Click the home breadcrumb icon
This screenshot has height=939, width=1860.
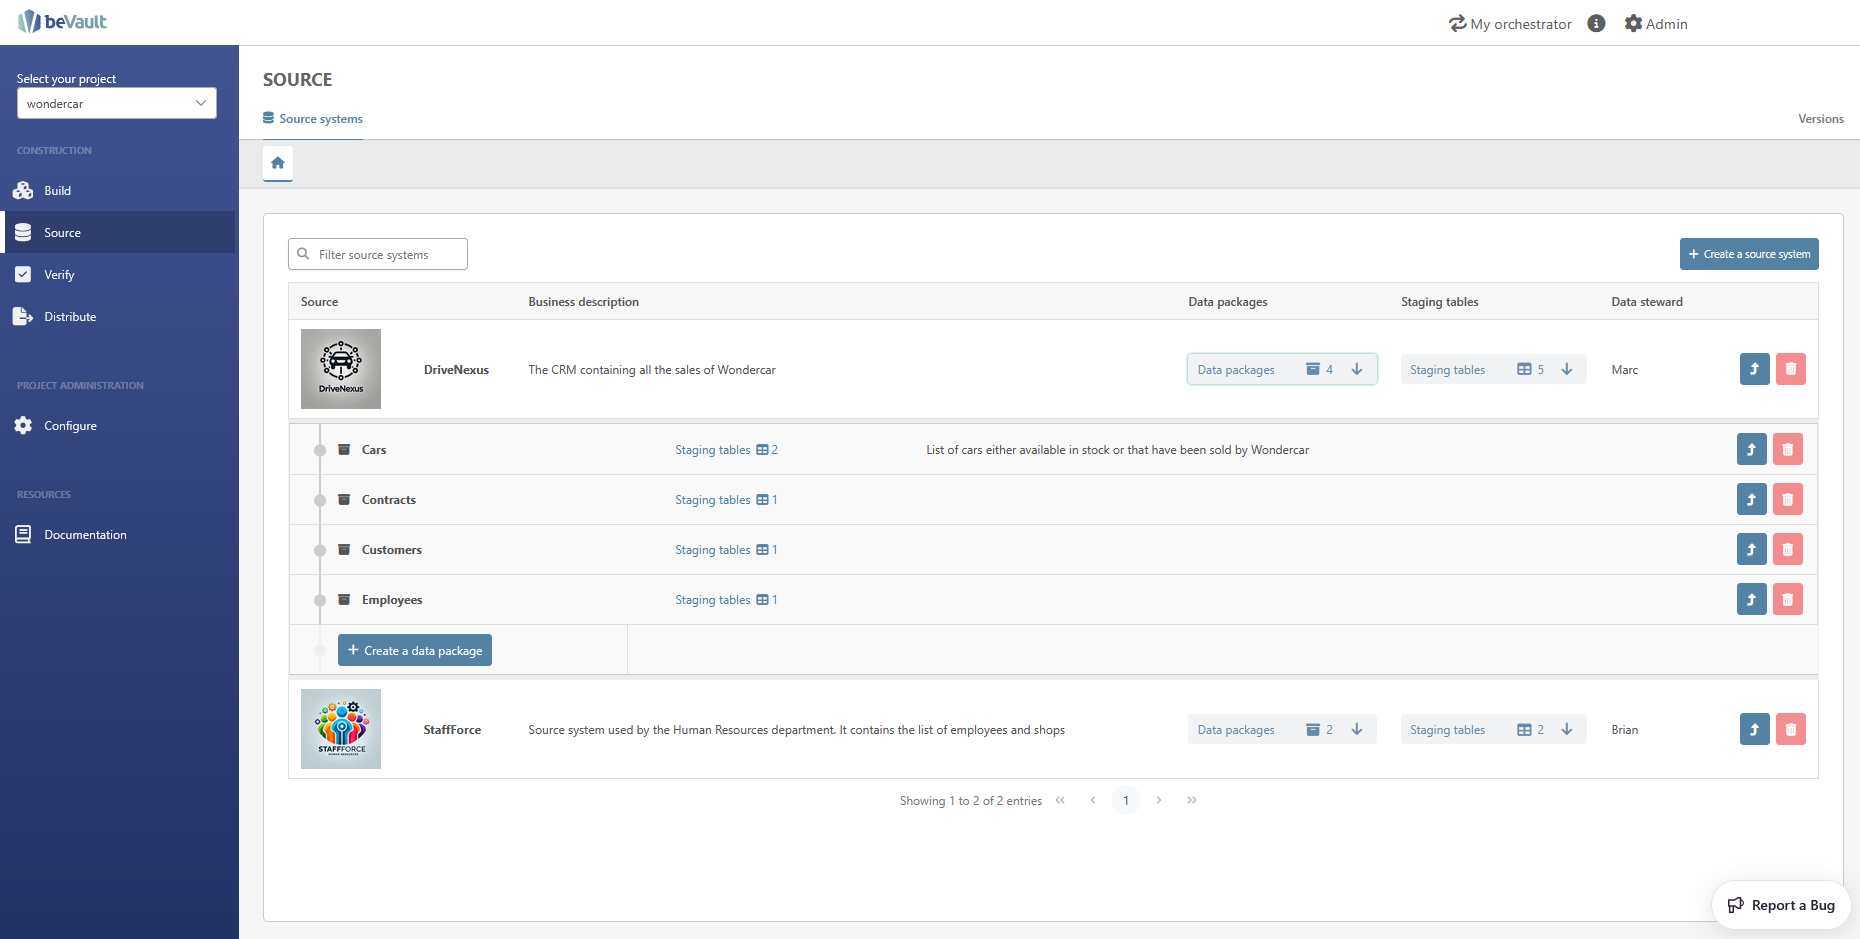278,163
